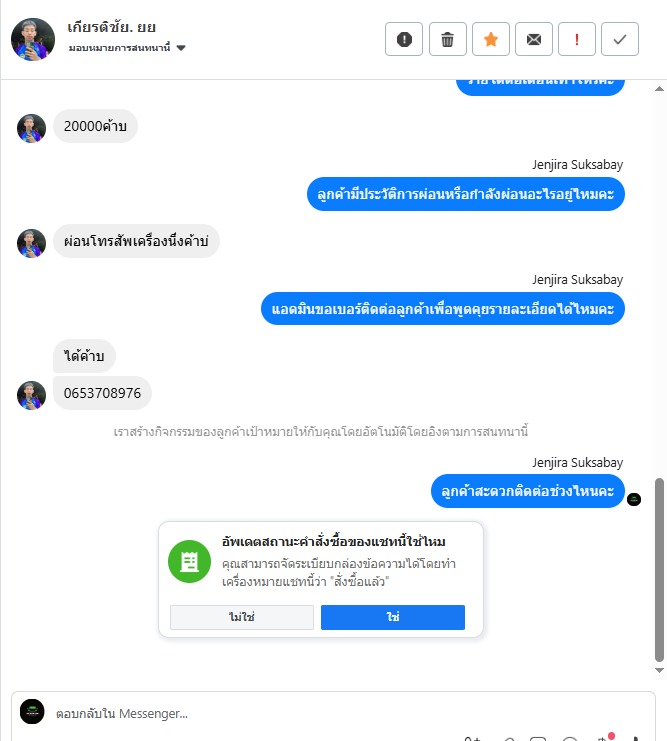This screenshot has height=741, width=667.
Task: Mark conversation as unread with the envelope icon
Action: tap(534, 39)
